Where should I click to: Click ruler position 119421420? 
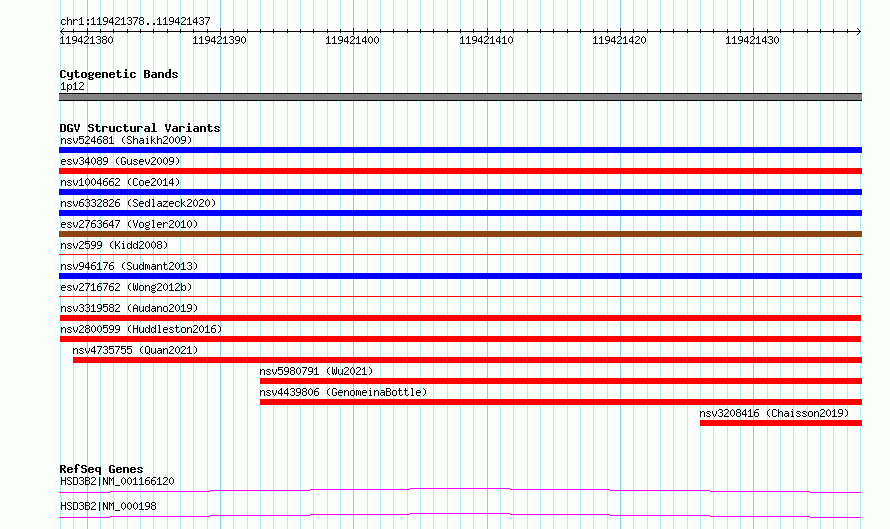click(619, 40)
